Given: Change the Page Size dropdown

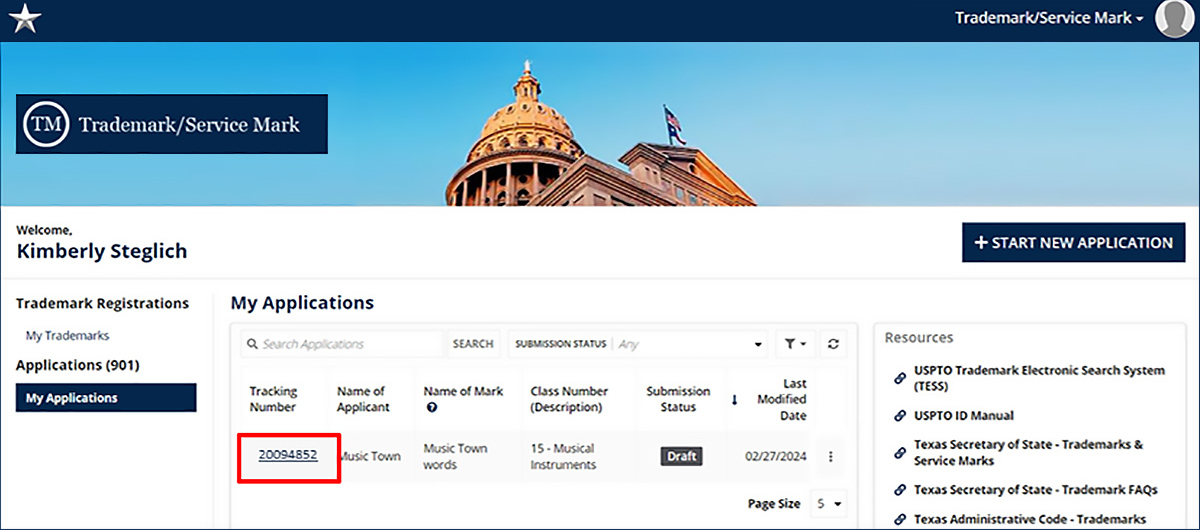Looking at the screenshot, I should pyautogui.click(x=829, y=504).
